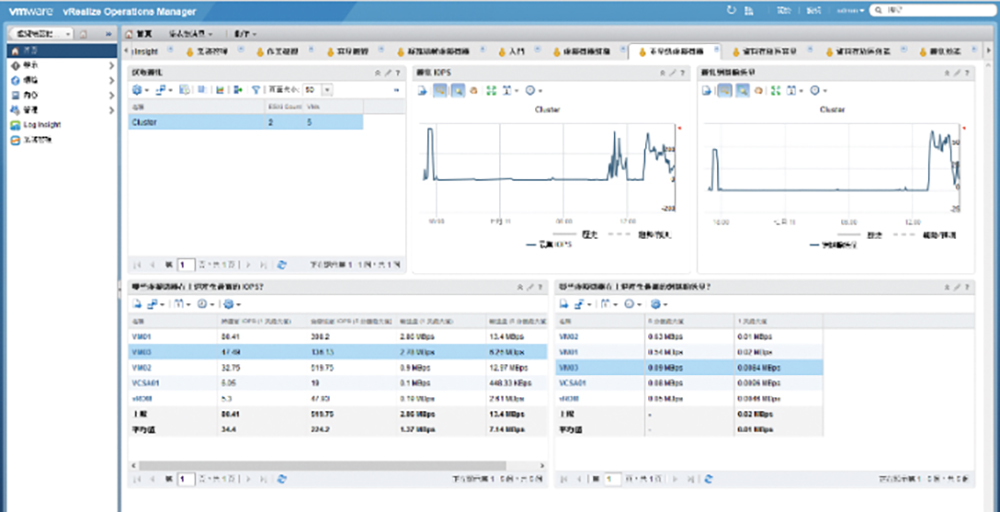This screenshot has height=512, width=1000.
Task: Click the help question mark on cluster list widget
Action: 398,73
